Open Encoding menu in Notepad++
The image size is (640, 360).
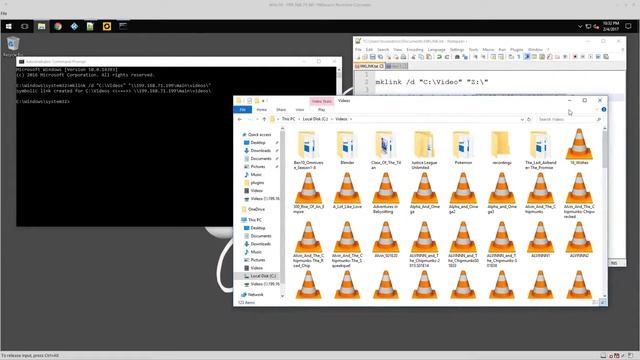click(x=415, y=49)
